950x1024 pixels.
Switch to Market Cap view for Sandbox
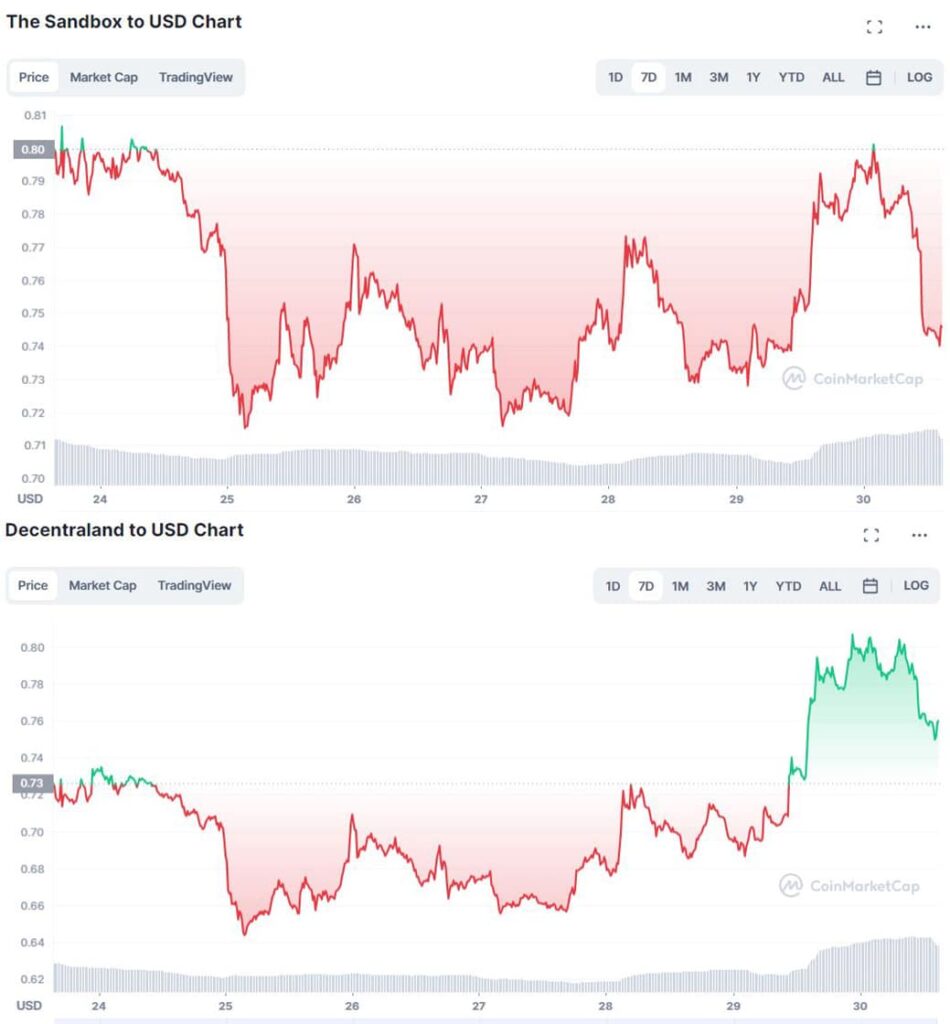tap(104, 77)
